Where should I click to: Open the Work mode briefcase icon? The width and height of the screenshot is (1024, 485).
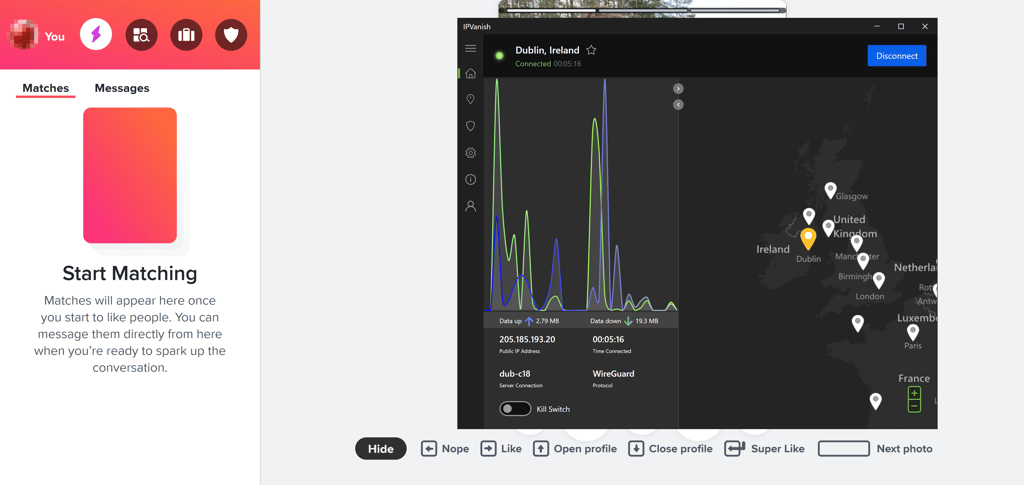[186, 35]
